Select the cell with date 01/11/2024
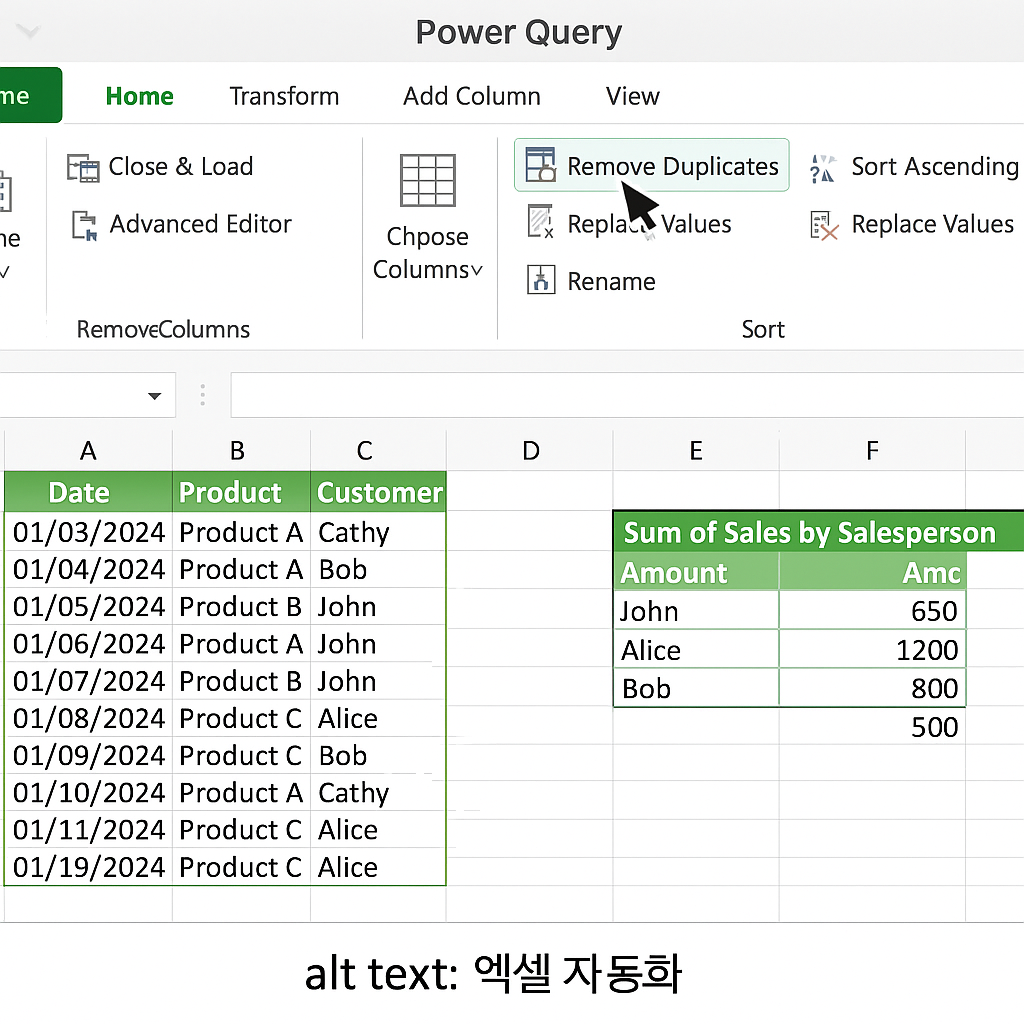Screen dimensions: 1024x1024 pos(88,830)
